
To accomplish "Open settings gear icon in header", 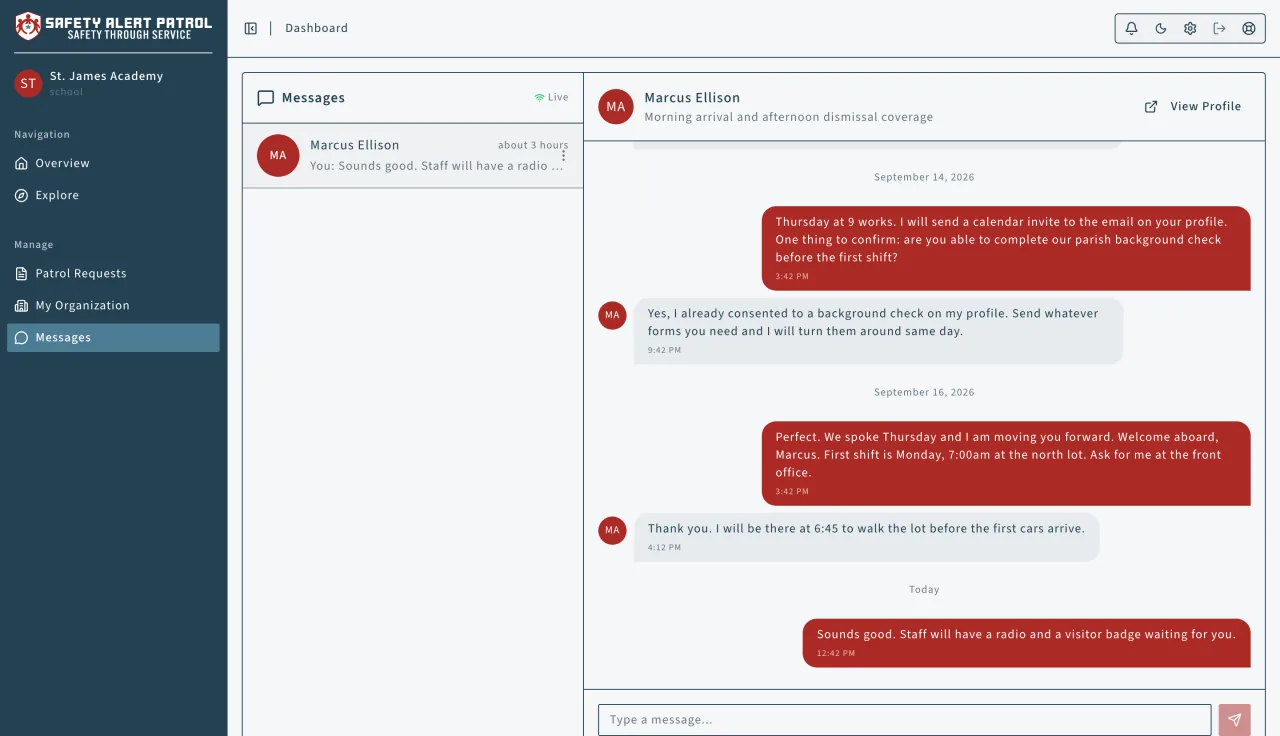I will (x=1190, y=28).
